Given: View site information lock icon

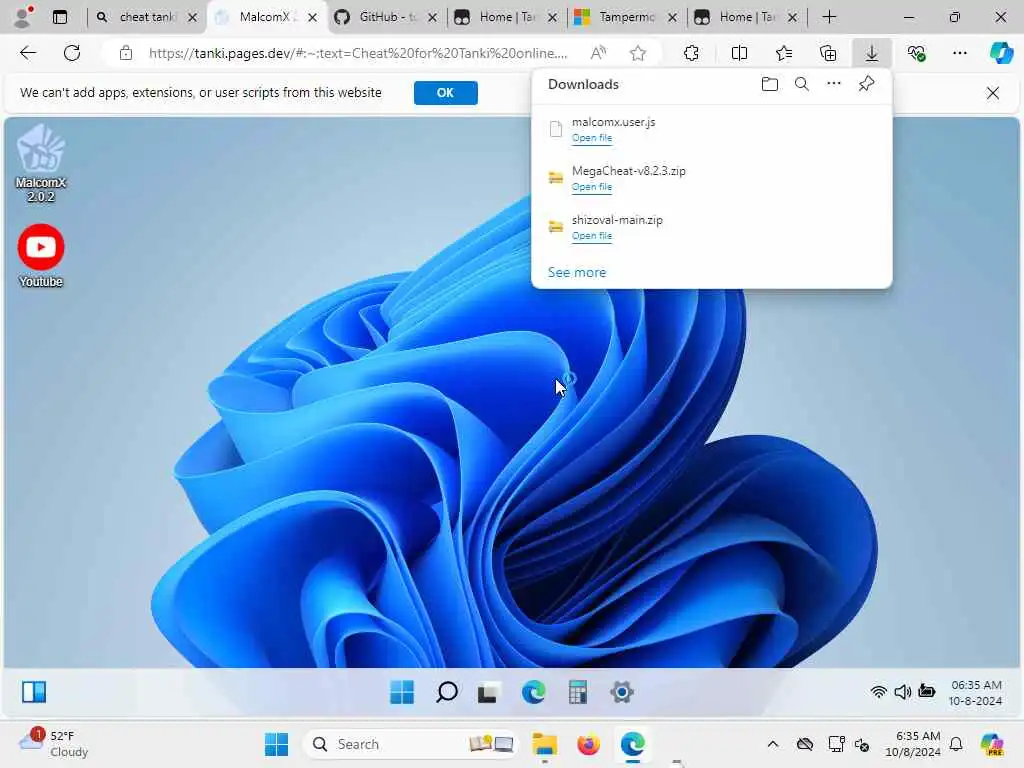Looking at the screenshot, I should pyautogui.click(x=126, y=53).
